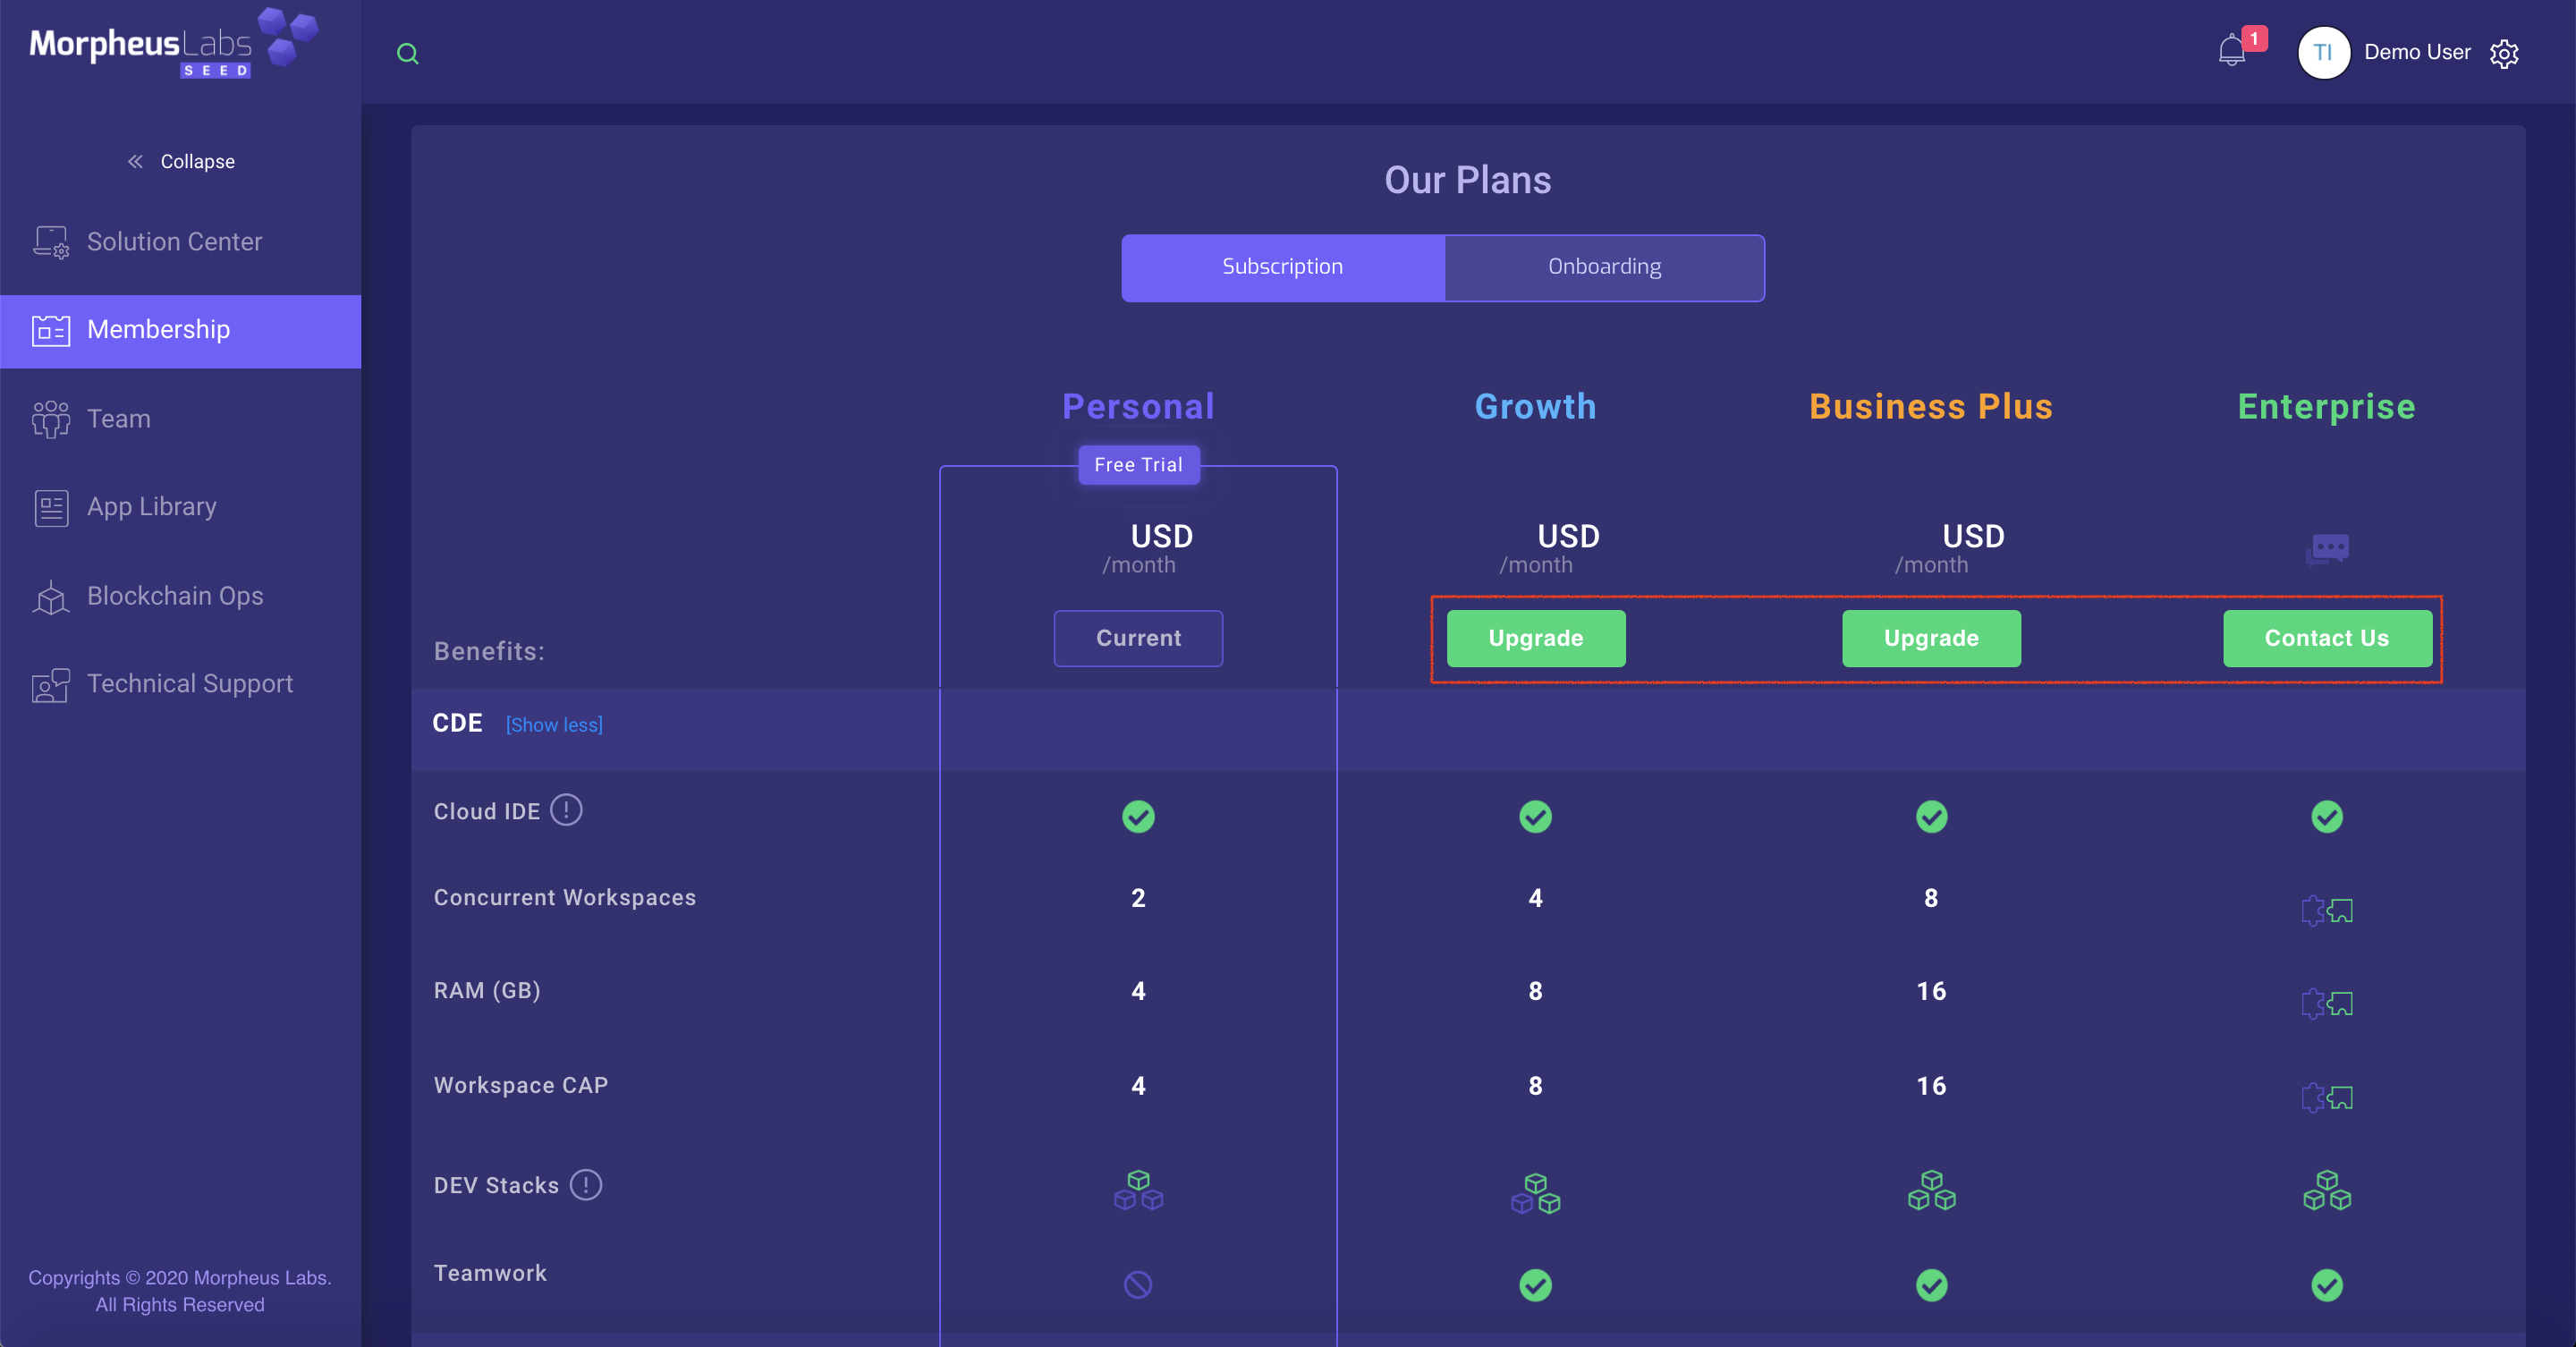Open Technical Support in the sidebar
The image size is (2576, 1347).
[x=189, y=684]
